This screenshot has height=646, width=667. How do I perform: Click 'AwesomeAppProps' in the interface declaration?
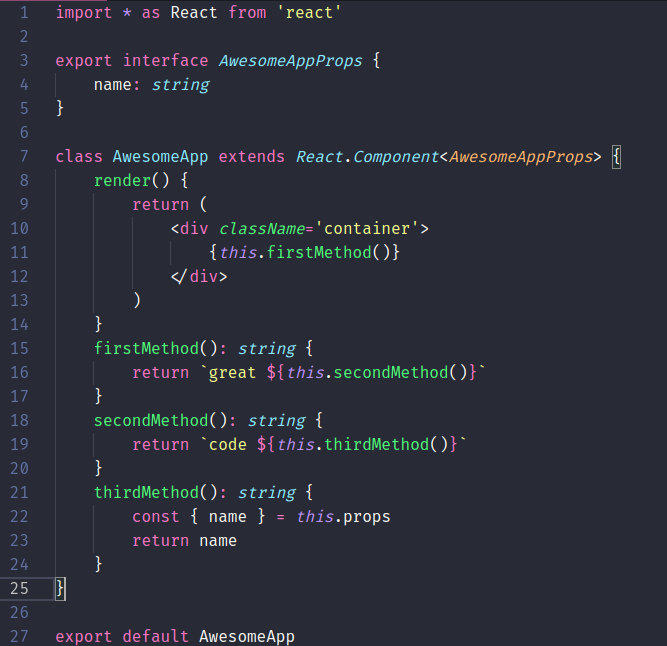coord(291,60)
